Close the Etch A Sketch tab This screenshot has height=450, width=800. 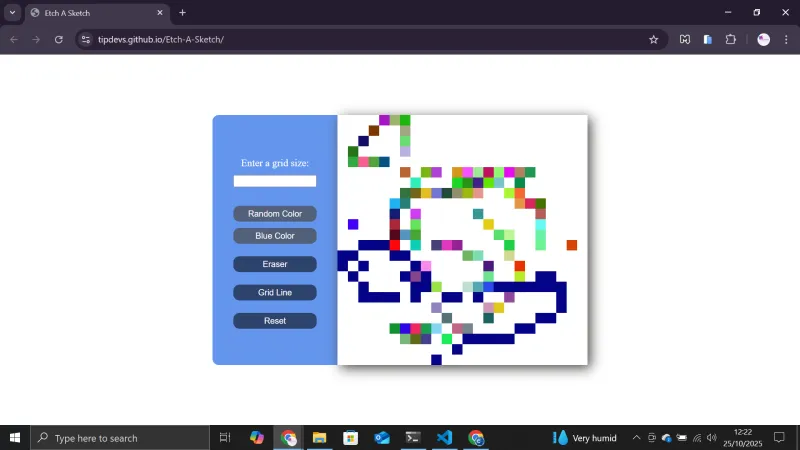160,13
